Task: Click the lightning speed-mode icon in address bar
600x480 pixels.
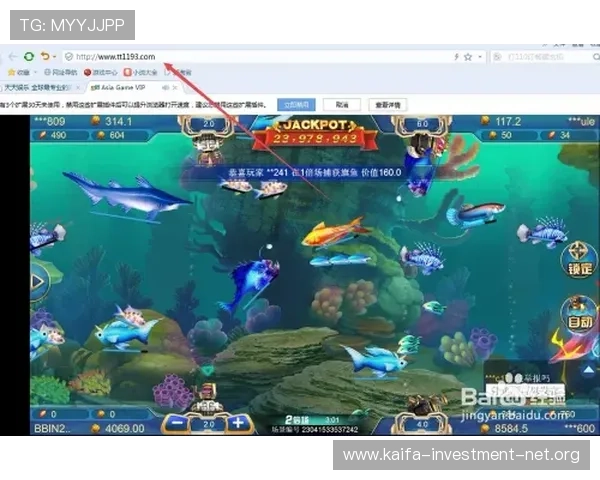Action: (456, 57)
